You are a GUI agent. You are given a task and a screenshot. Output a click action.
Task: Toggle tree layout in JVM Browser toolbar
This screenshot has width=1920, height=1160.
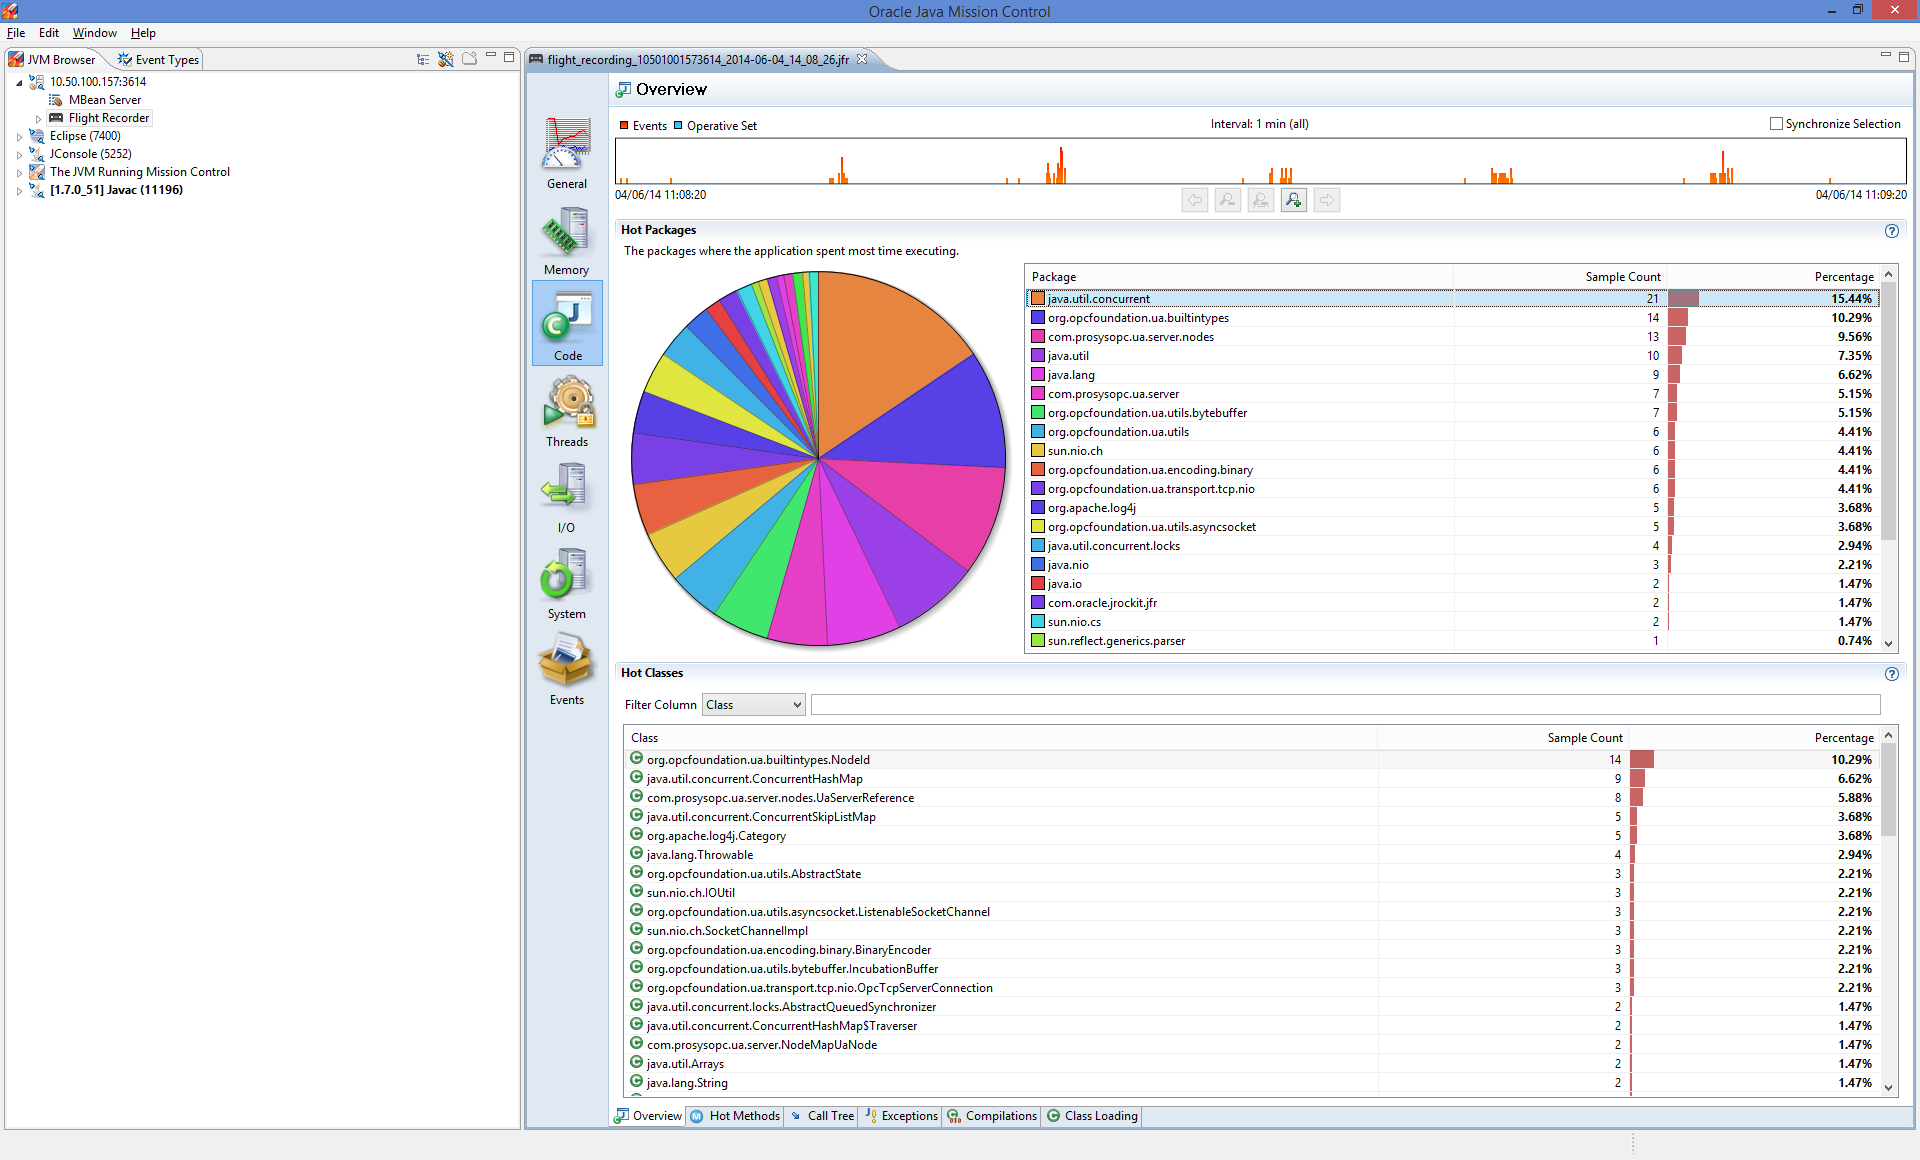click(423, 59)
